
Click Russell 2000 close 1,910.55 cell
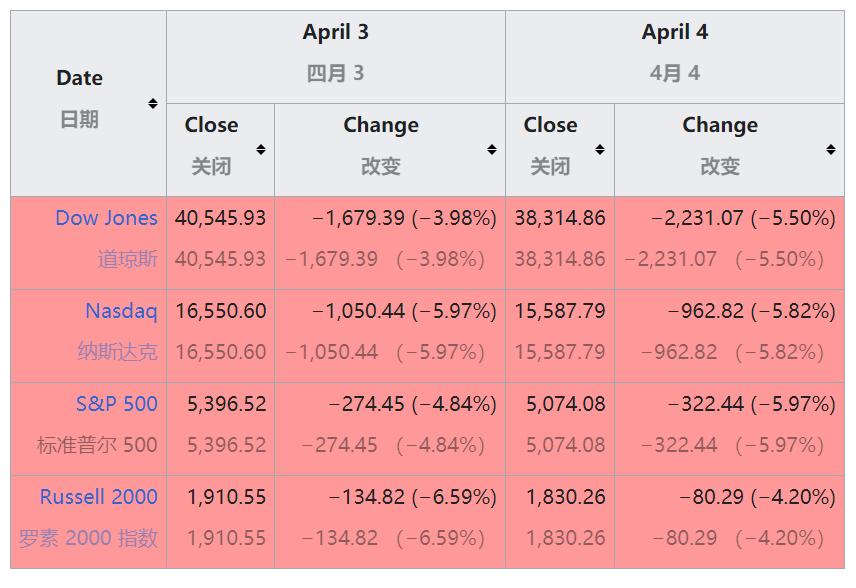(221, 521)
